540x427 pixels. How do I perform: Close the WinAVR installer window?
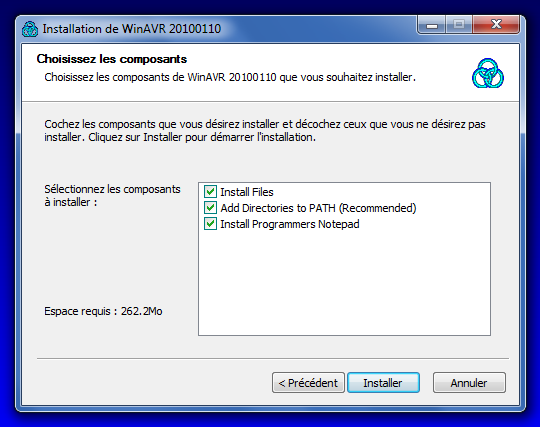pyautogui.click(x=496, y=24)
